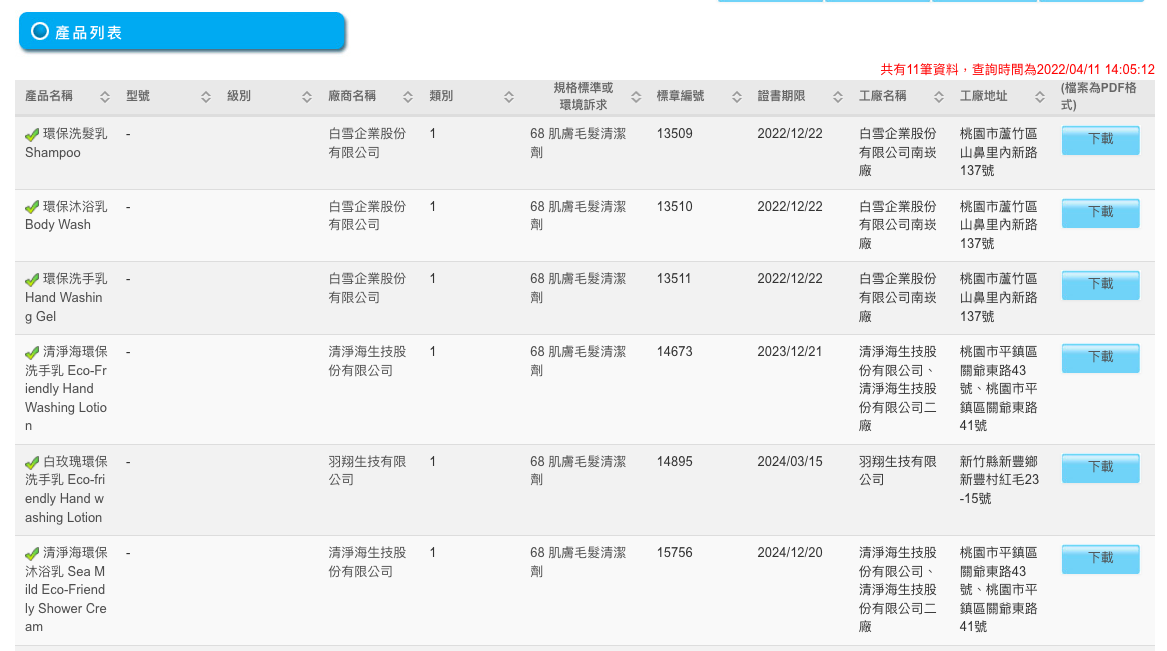Click the 工廠地址 column header text

(983, 96)
